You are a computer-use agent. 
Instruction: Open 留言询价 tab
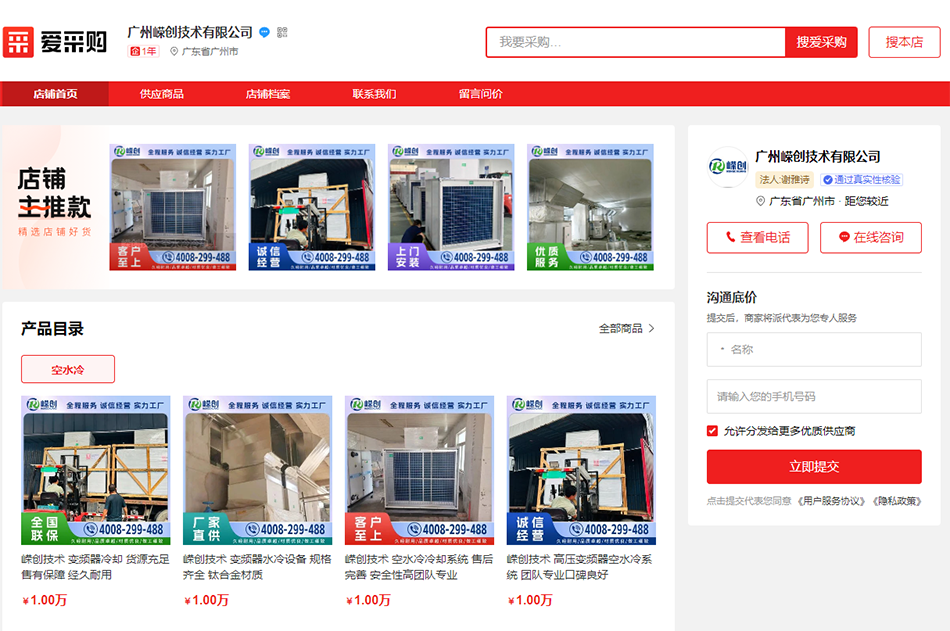(x=480, y=94)
